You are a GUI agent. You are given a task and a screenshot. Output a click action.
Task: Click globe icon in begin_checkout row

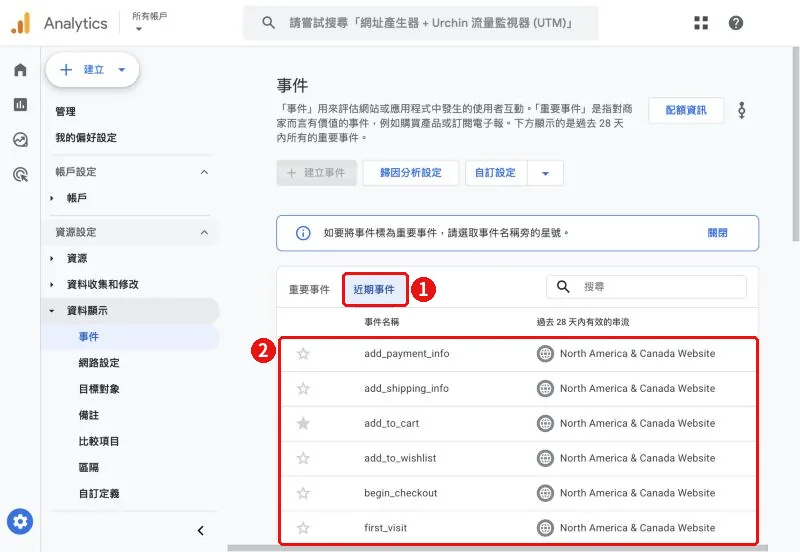click(x=545, y=493)
